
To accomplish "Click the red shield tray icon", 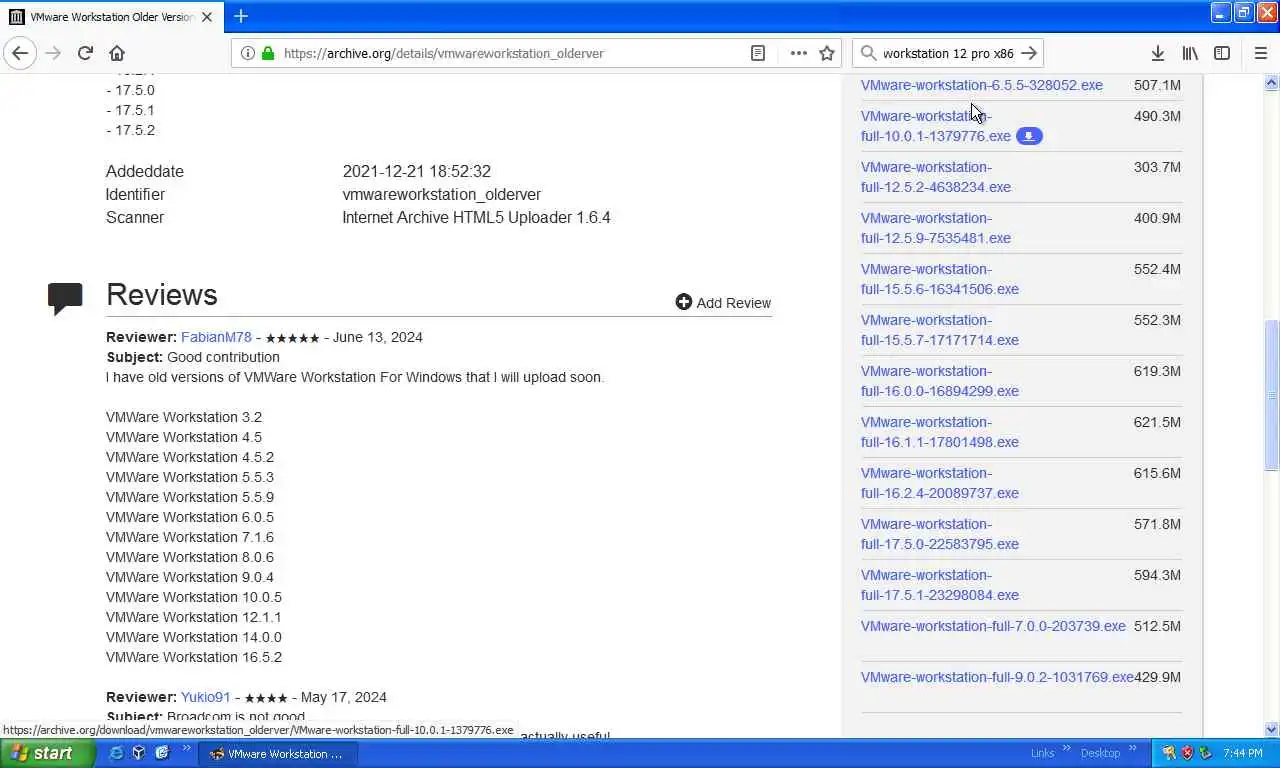I will 1187,753.
